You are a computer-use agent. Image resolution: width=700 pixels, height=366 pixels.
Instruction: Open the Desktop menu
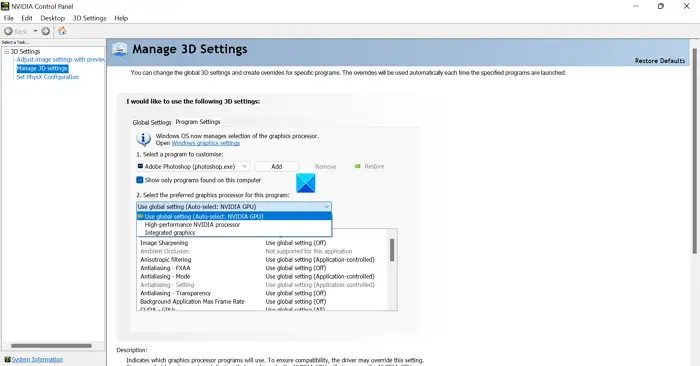point(53,18)
